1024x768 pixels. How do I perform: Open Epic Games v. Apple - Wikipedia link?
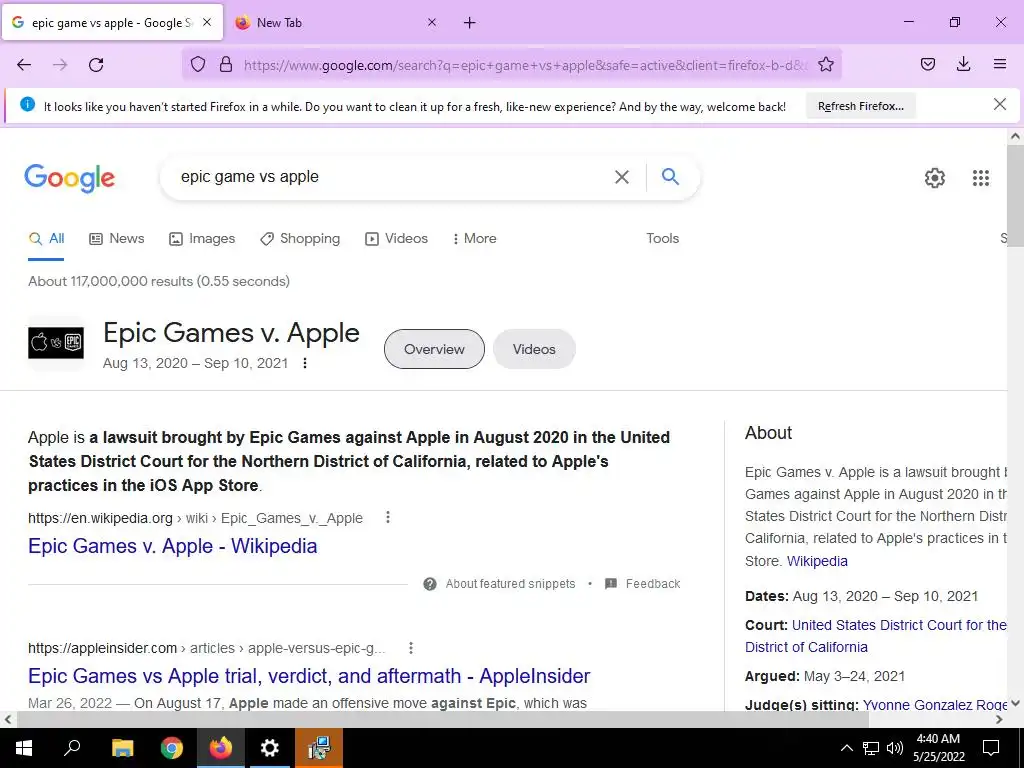[x=172, y=546]
